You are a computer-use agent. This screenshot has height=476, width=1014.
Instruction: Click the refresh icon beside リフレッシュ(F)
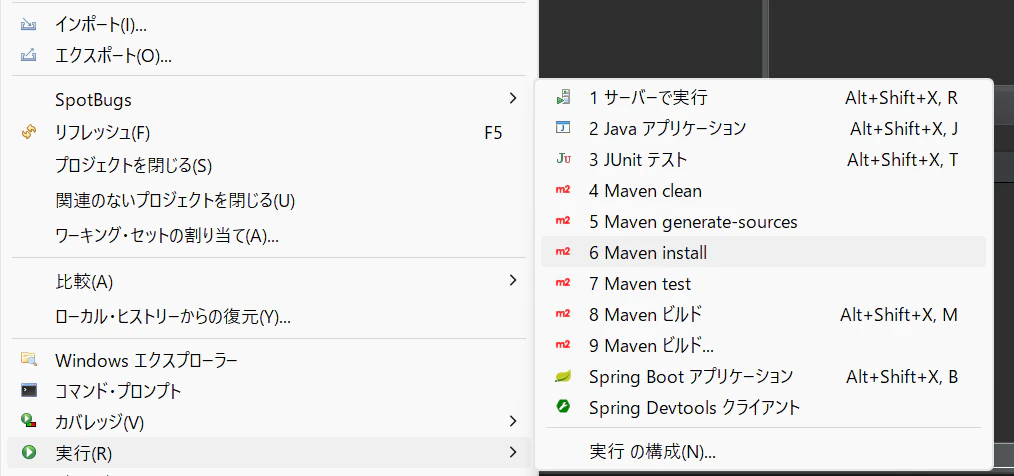point(28,133)
